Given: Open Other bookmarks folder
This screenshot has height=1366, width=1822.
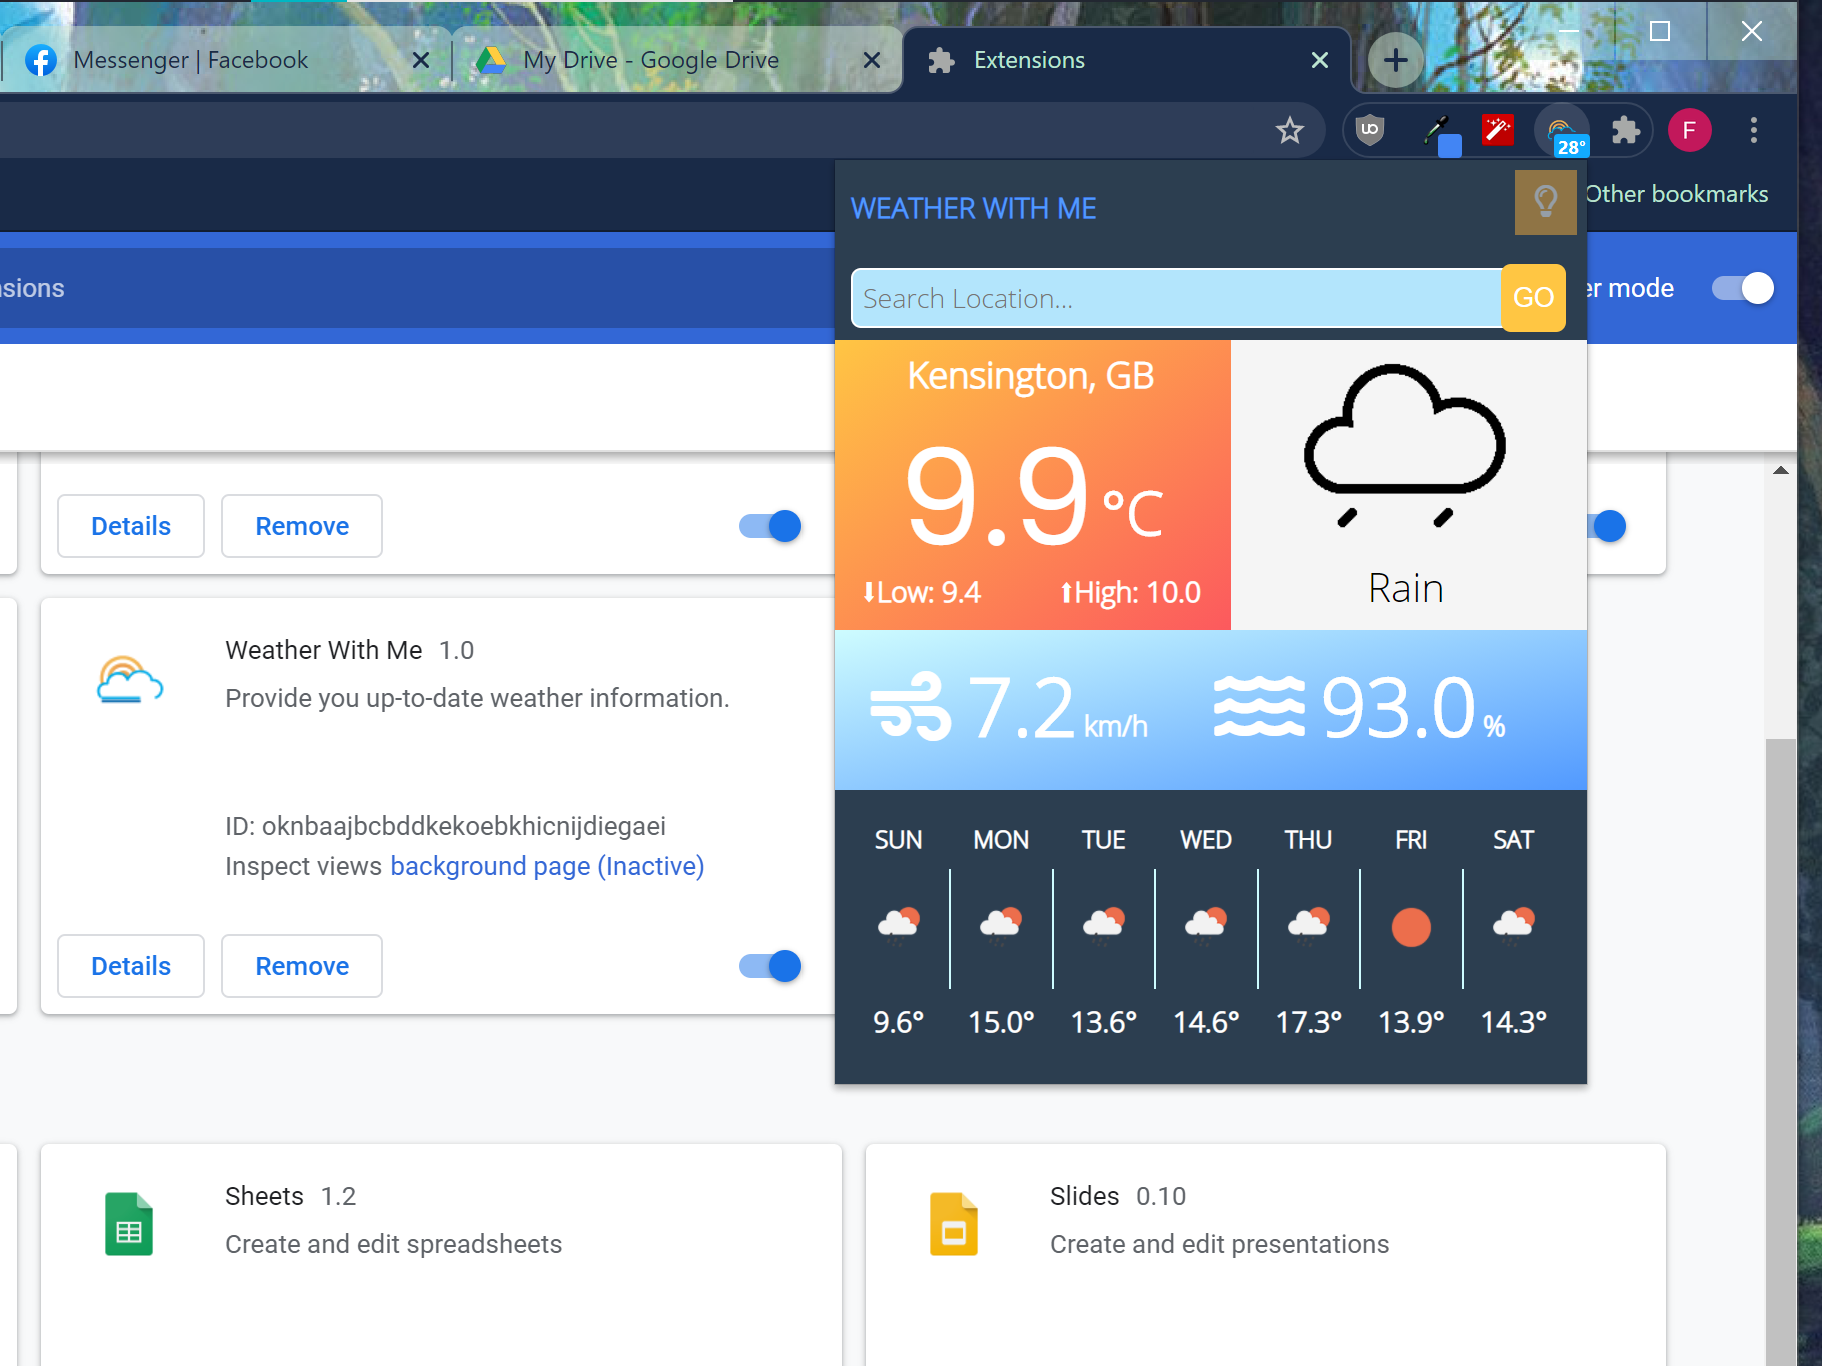Looking at the screenshot, I should pyautogui.click(x=1677, y=194).
